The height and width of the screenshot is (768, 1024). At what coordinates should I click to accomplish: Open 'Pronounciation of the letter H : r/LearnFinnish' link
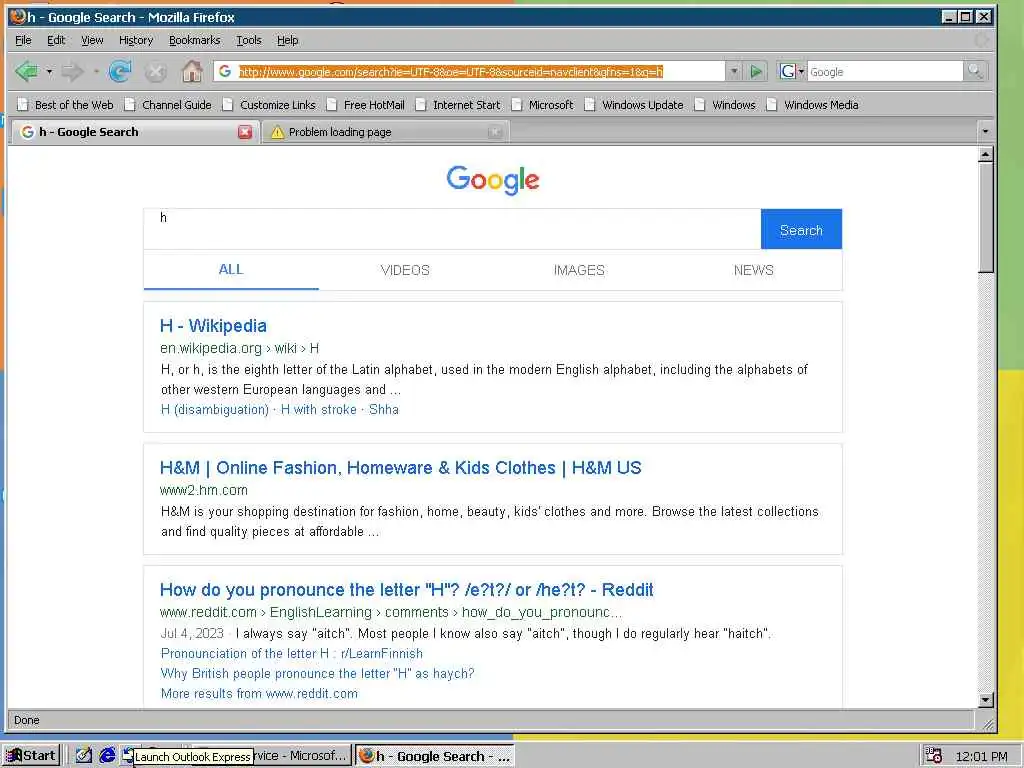[x=292, y=654]
